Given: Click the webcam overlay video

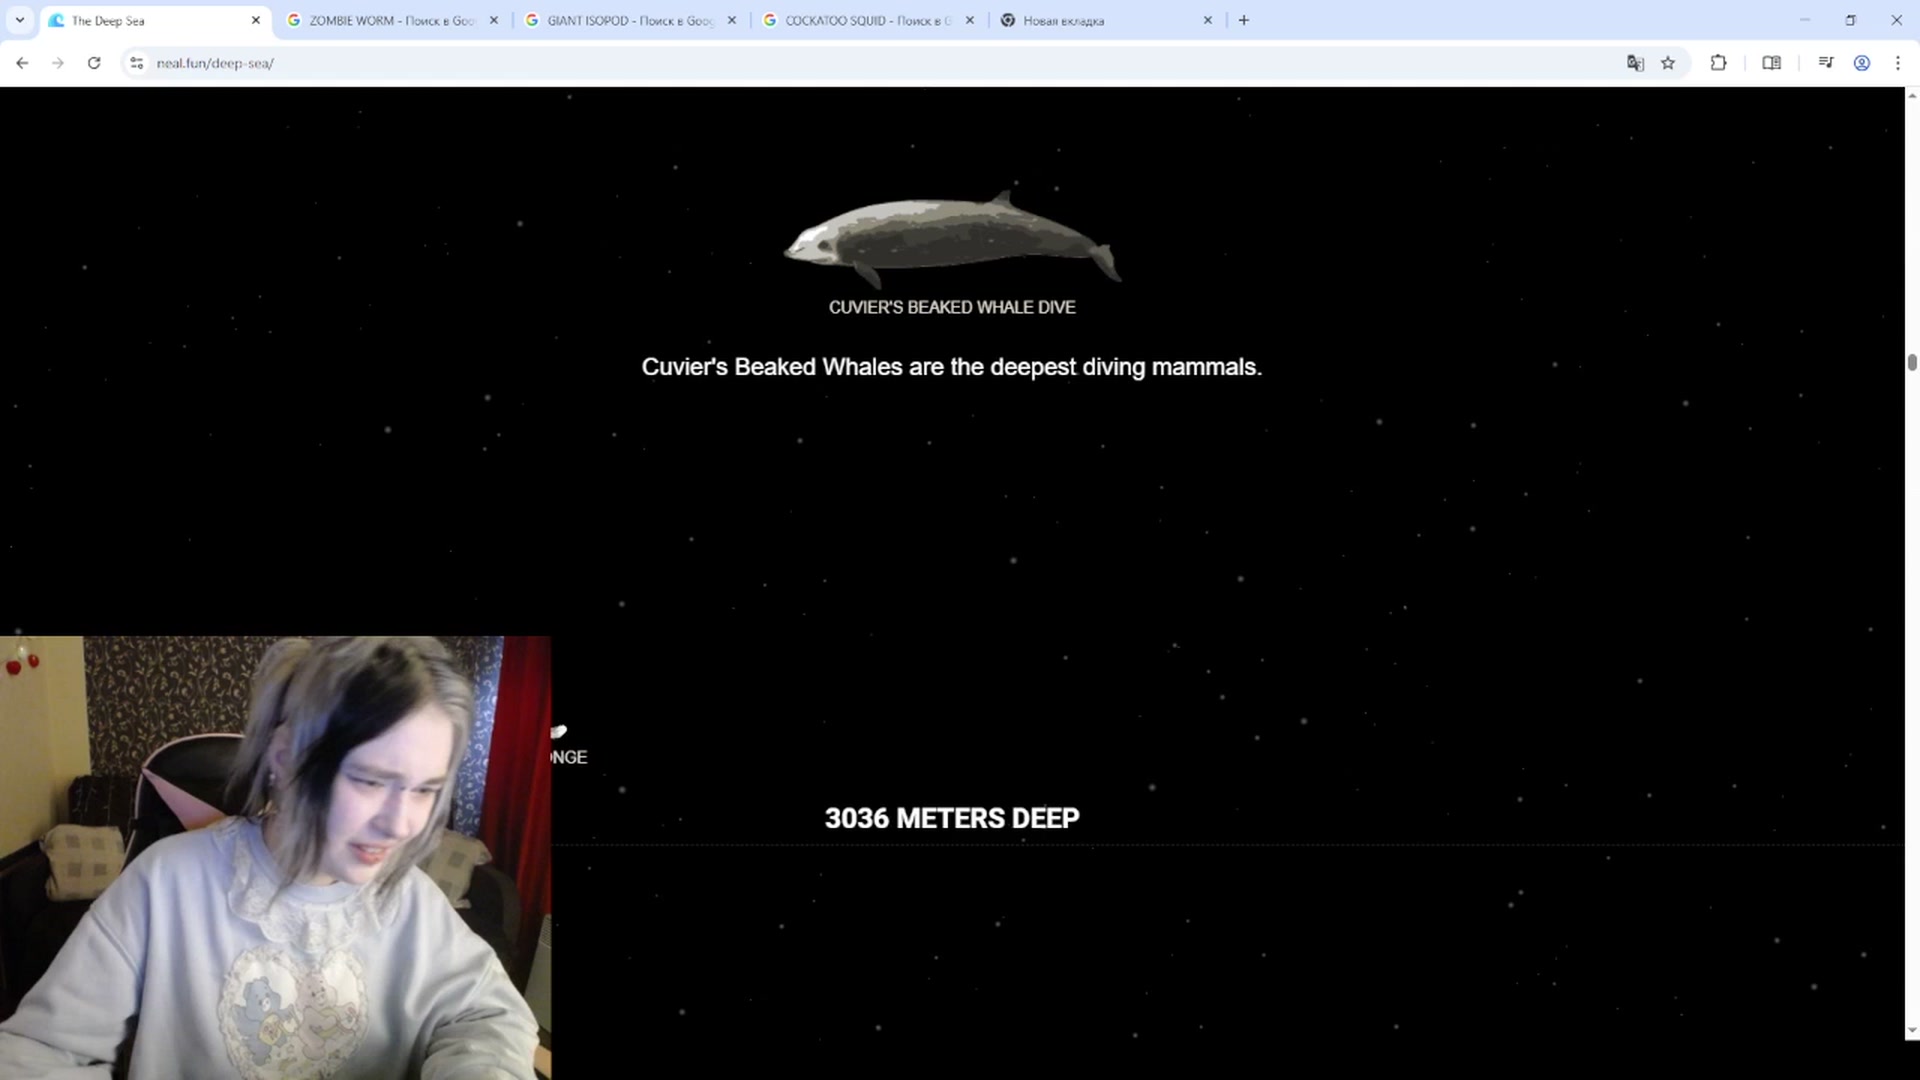Looking at the screenshot, I should (x=275, y=858).
